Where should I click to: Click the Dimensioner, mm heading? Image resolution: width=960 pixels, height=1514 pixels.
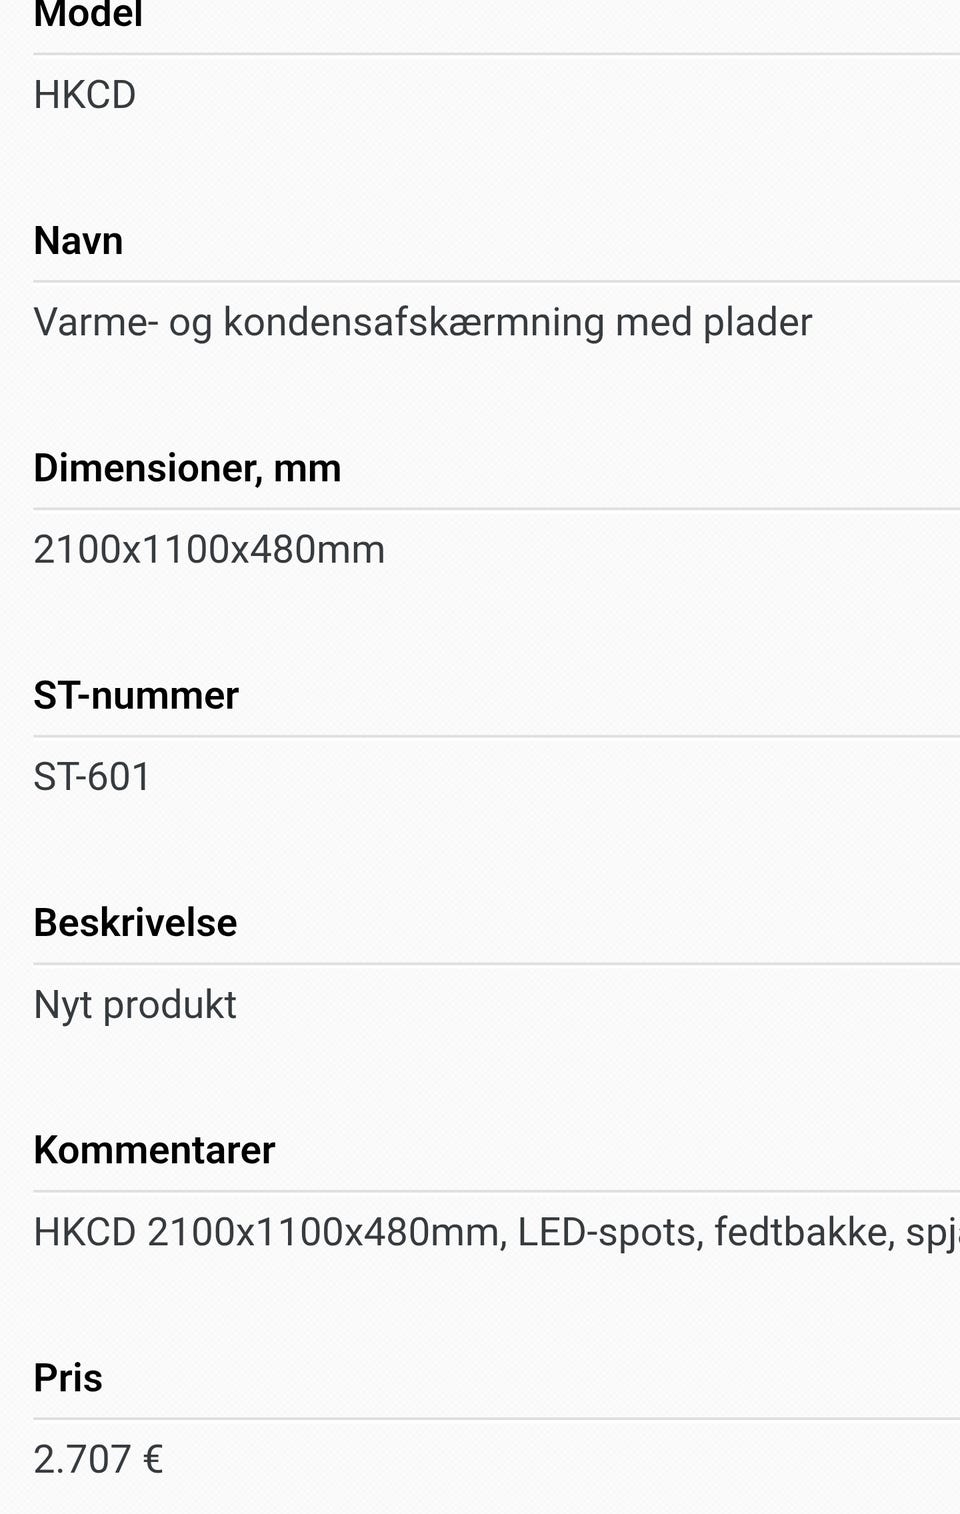point(187,468)
